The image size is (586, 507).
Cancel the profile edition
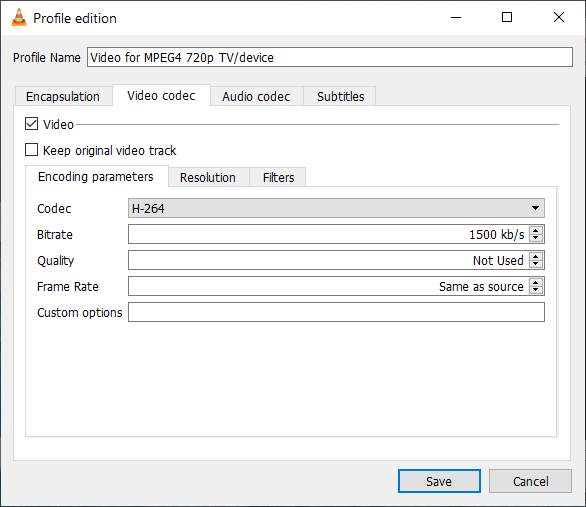click(x=530, y=481)
